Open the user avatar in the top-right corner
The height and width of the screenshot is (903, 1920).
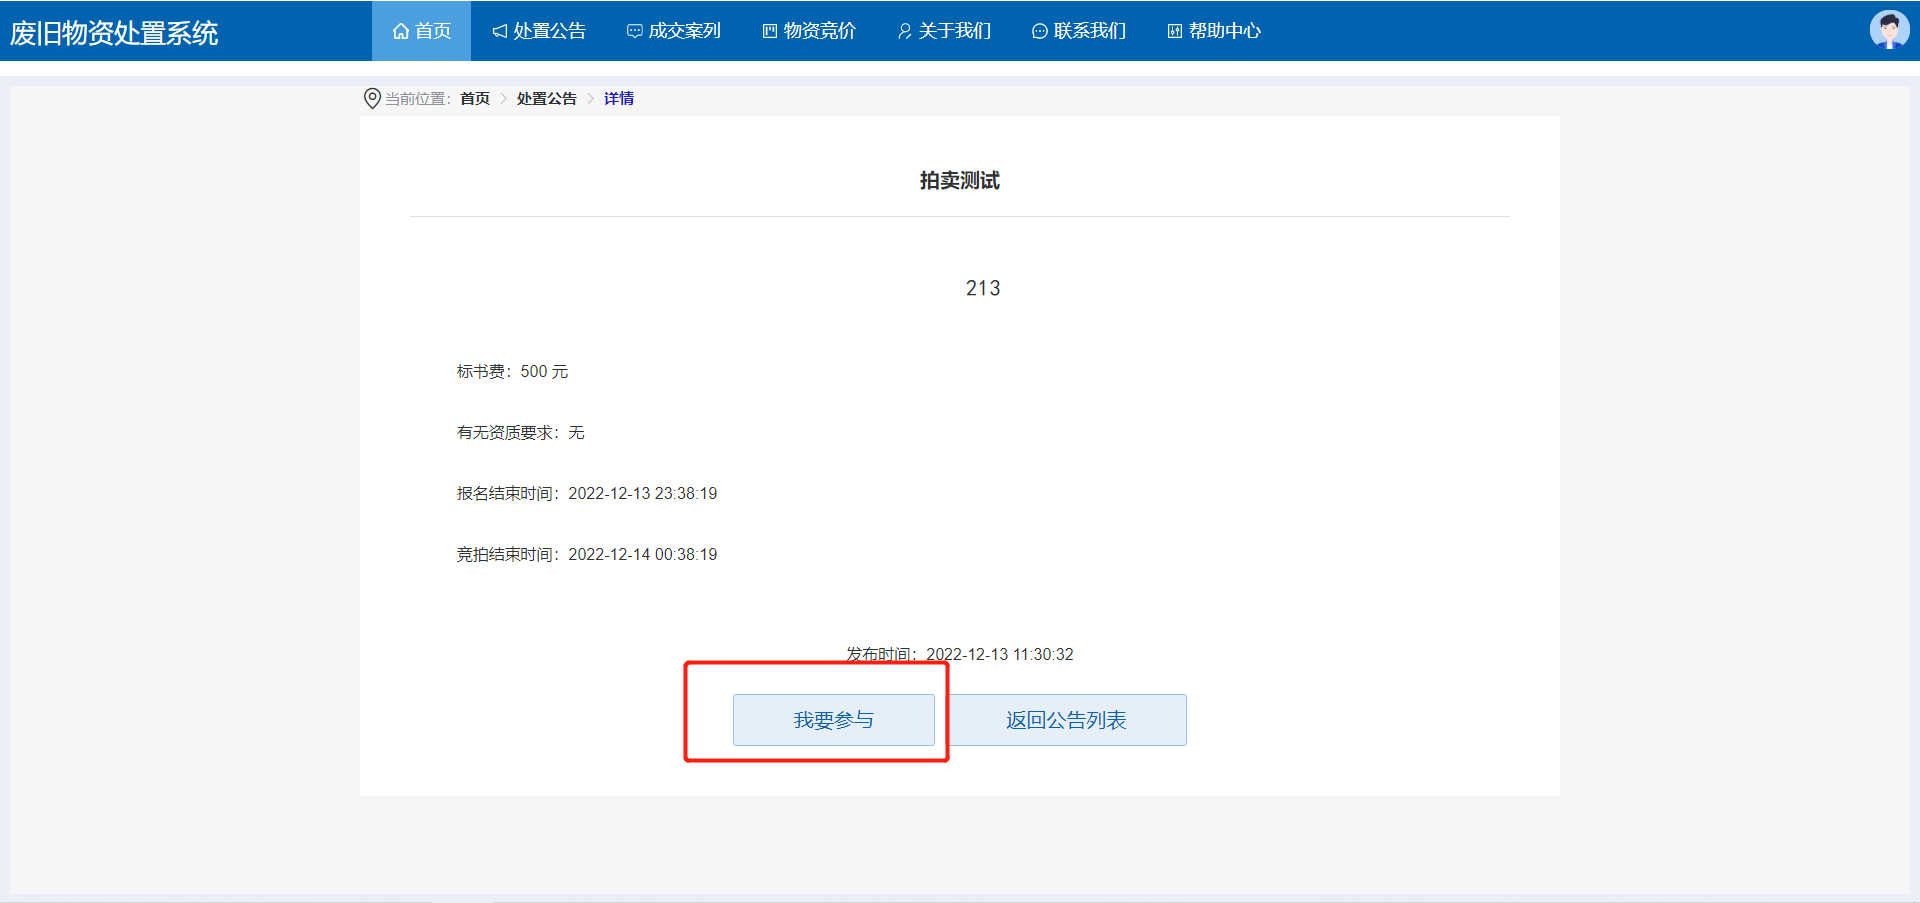[1888, 30]
